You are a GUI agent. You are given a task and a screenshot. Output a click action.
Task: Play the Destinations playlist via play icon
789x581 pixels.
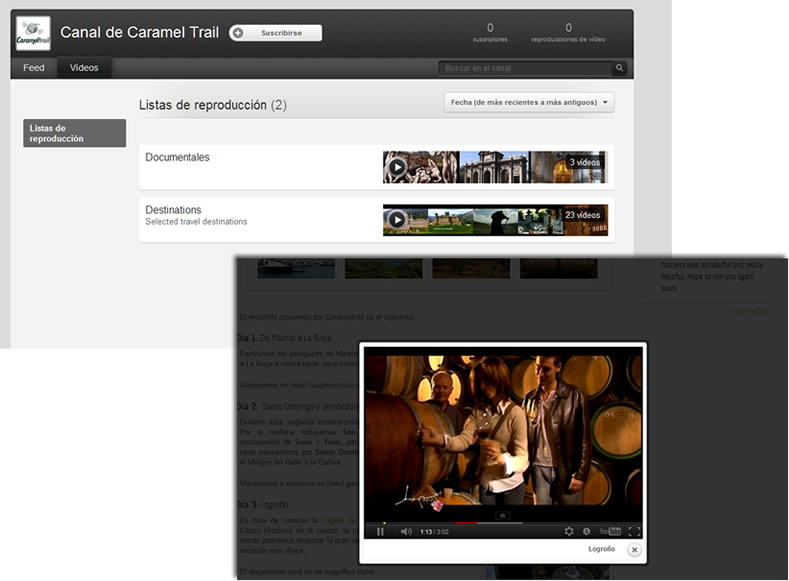coord(397,220)
